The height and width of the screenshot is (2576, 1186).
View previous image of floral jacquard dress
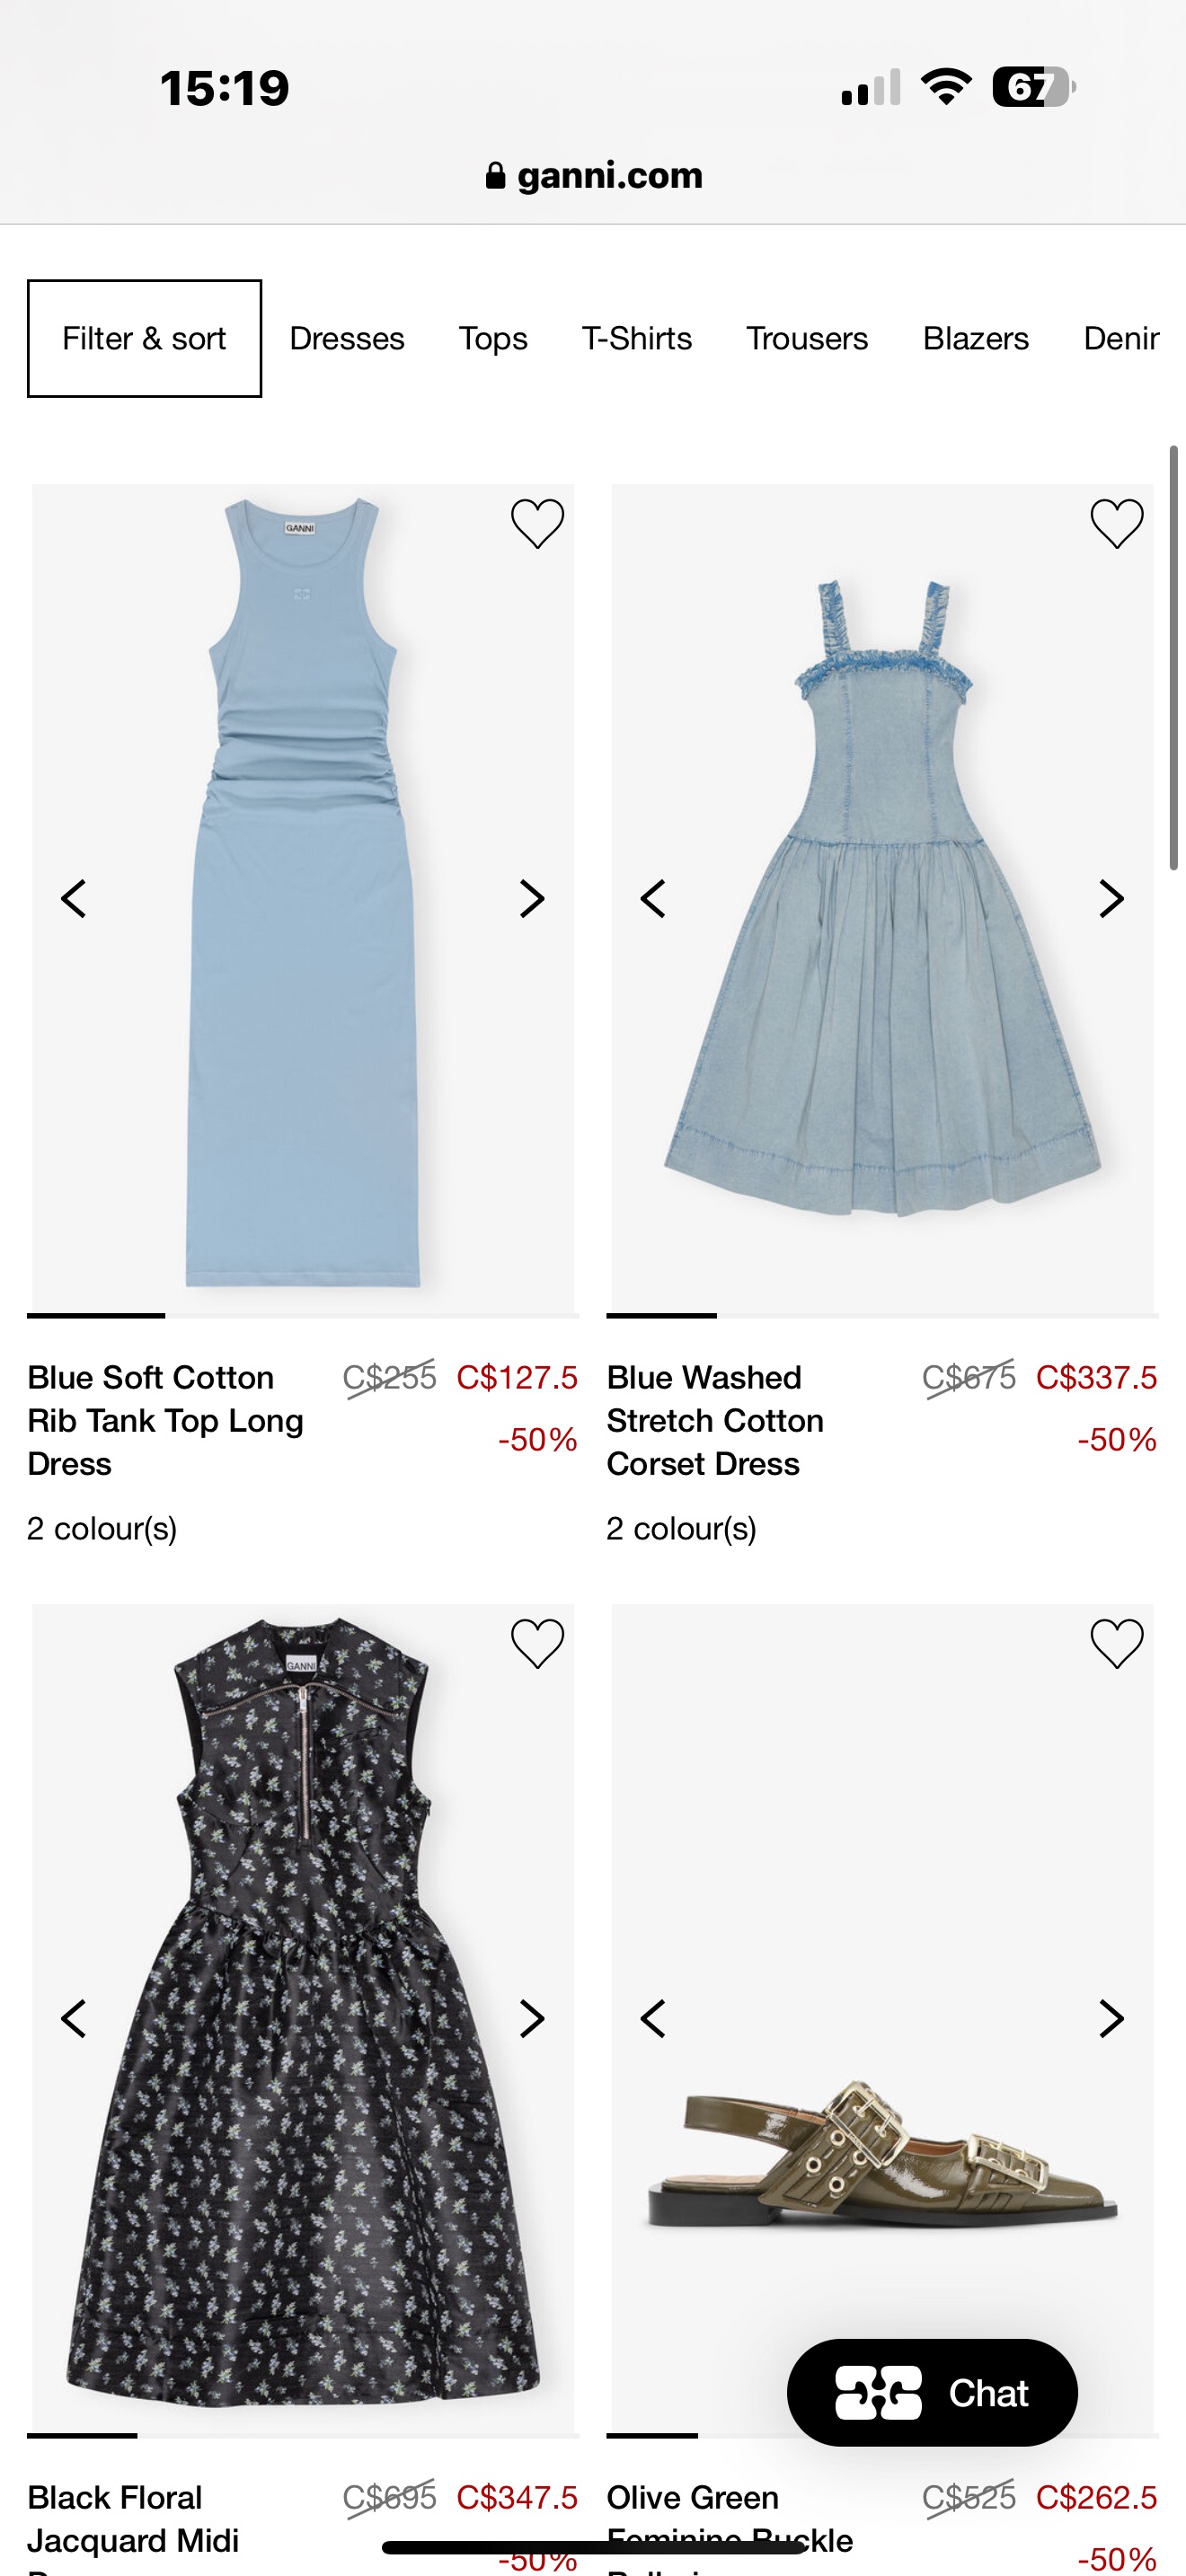click(74, 2018)
